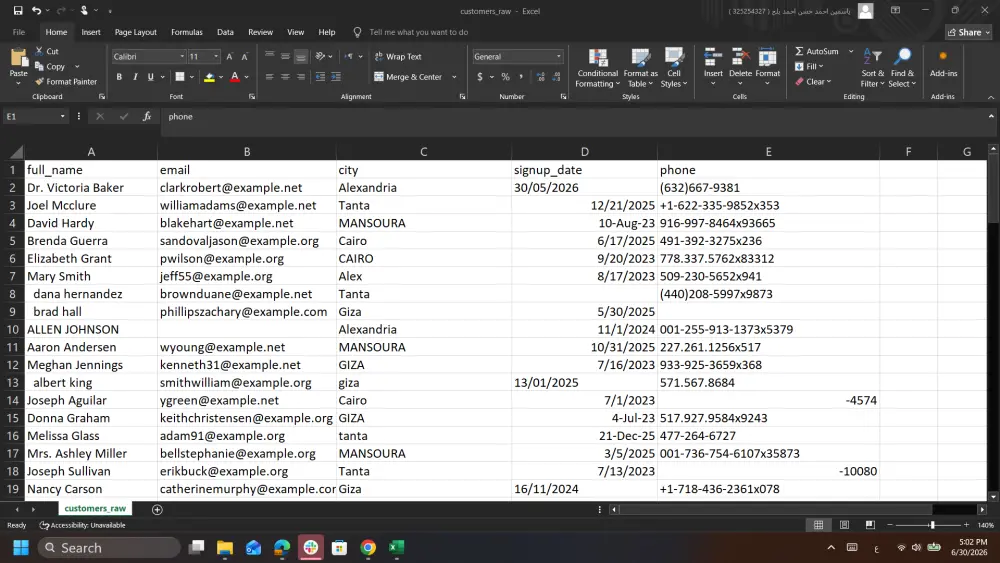
Task: Click Merge & Center button
Action: pyautogui.click(x=408, y=77)
